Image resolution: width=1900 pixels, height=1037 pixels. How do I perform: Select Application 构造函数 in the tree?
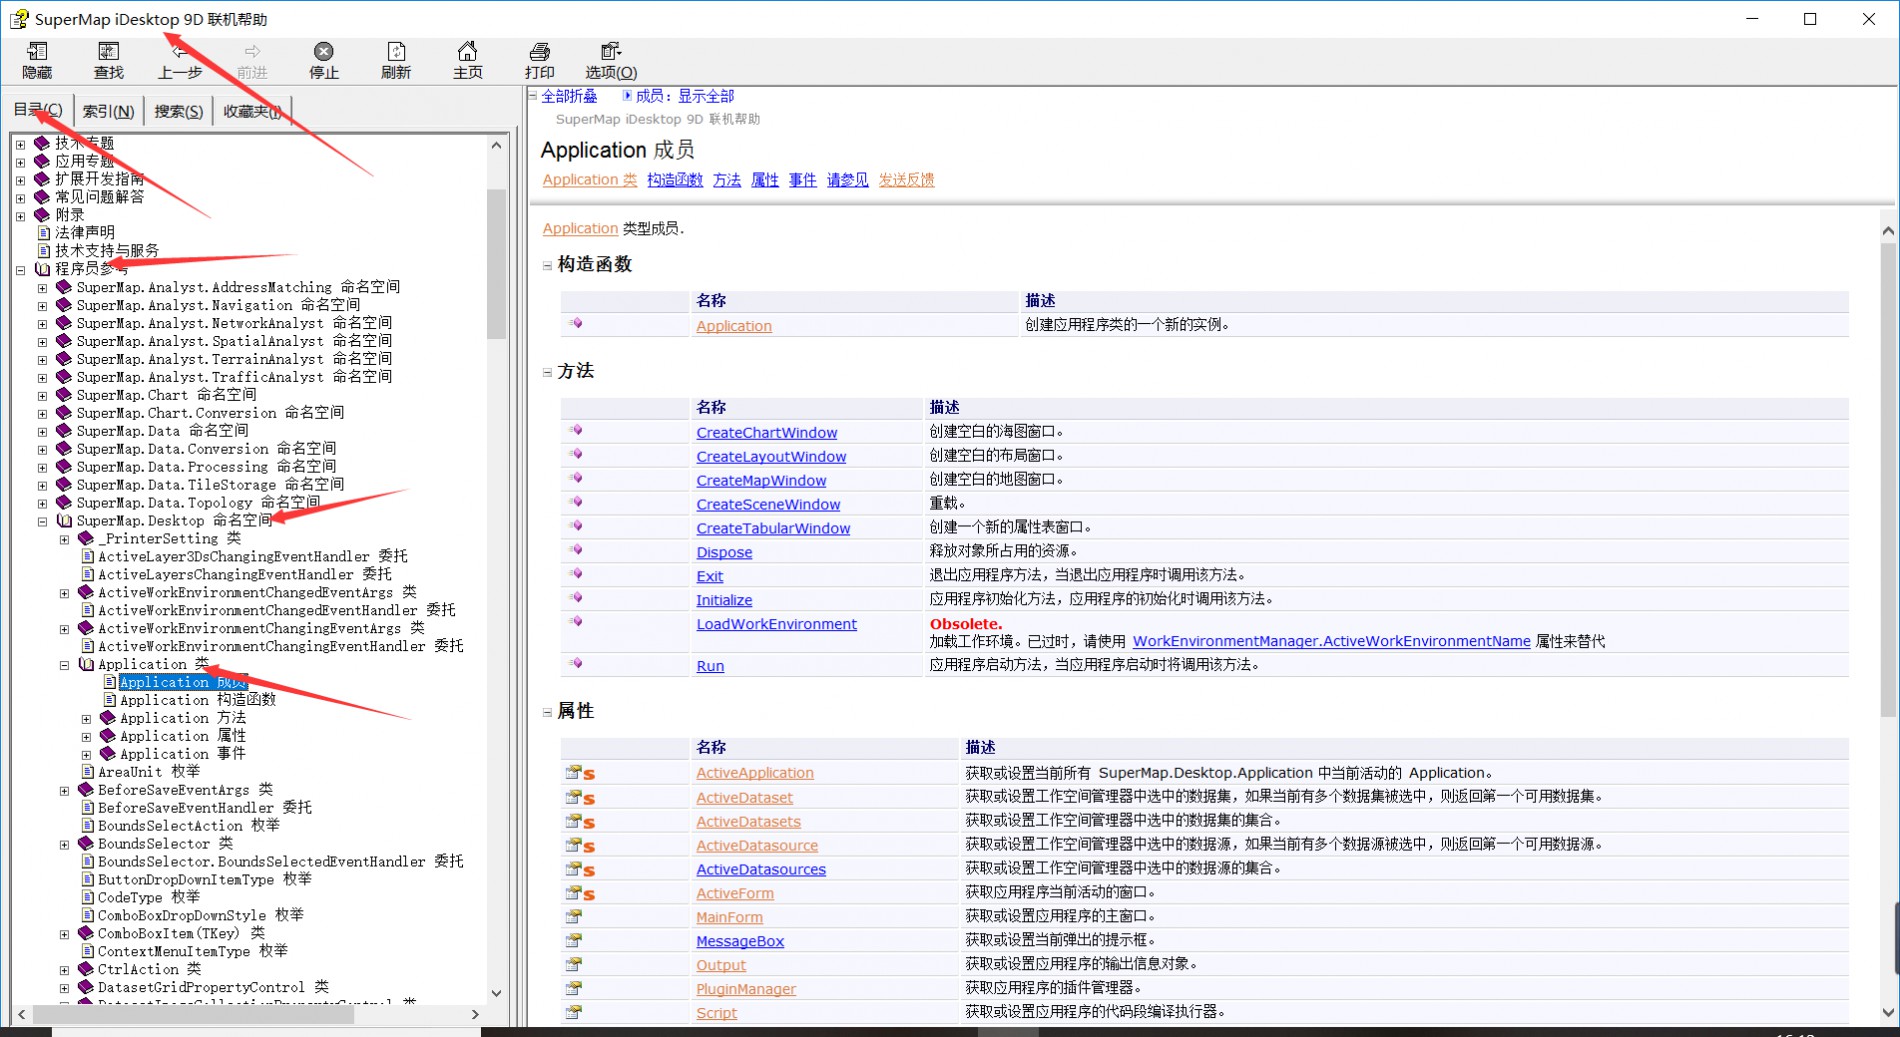(x=197, y=700)
